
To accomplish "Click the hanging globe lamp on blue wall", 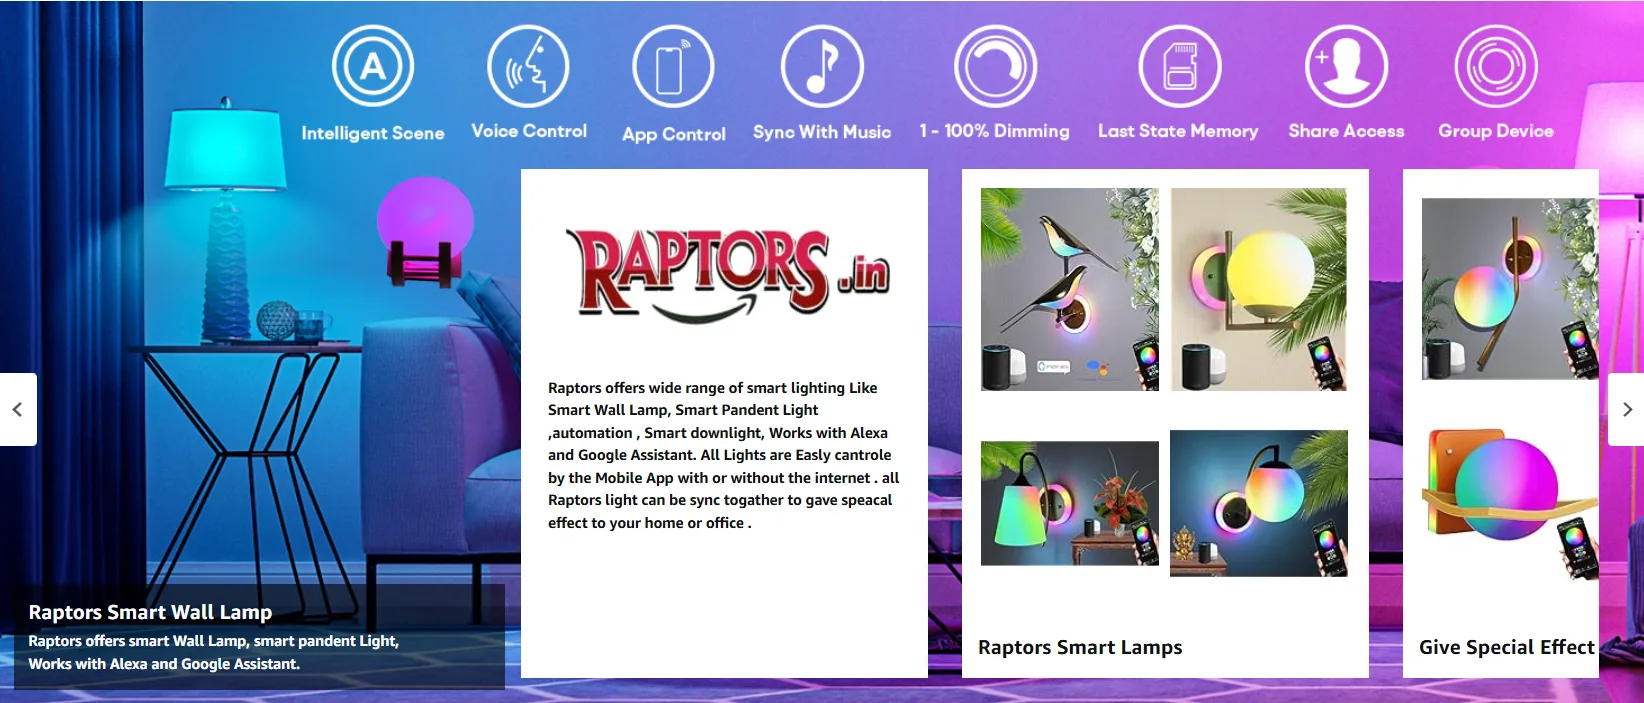I will coord(1259,503).
